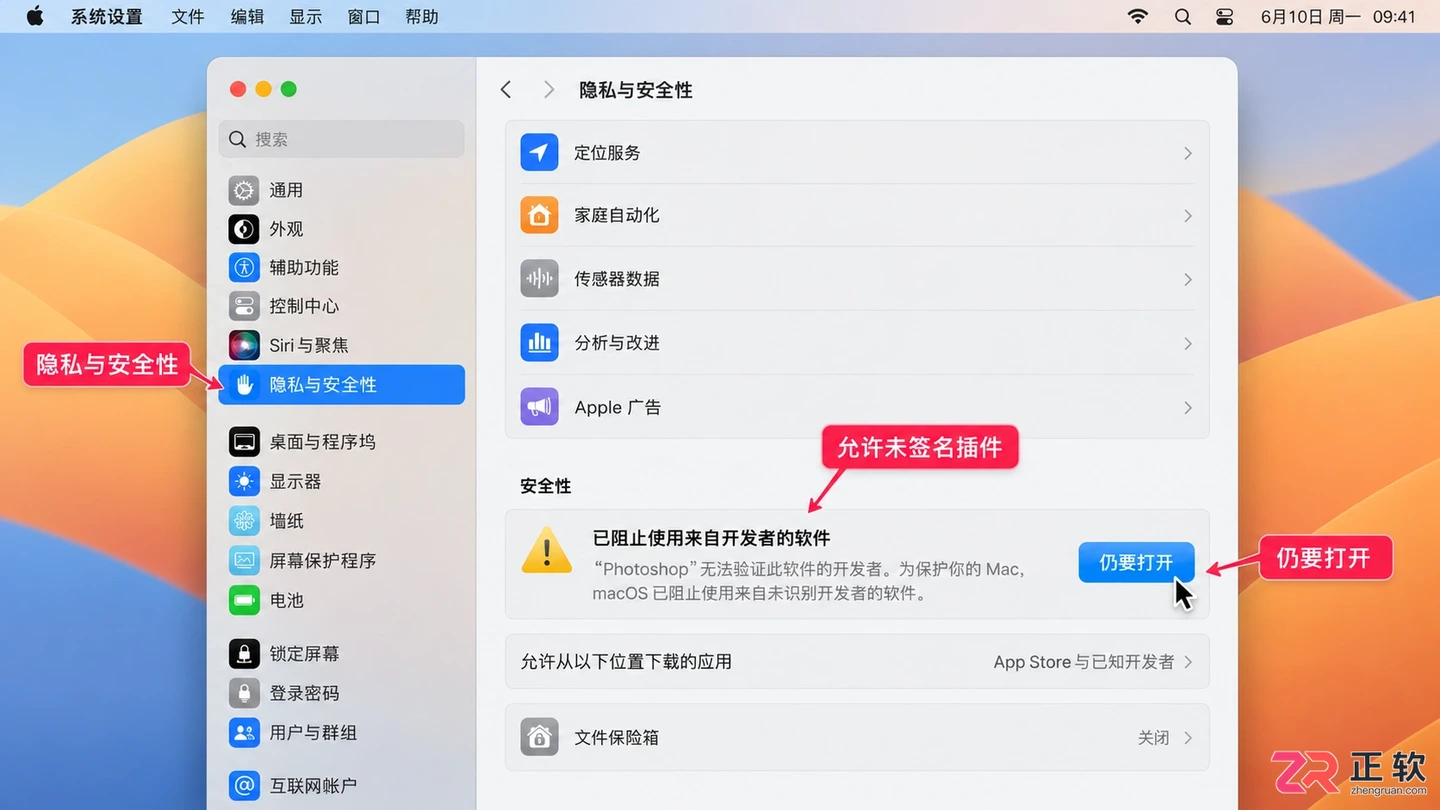Click the 定位服务 row label
The height and width of the screenshot is (810, 1440).
tap(607, 153)
